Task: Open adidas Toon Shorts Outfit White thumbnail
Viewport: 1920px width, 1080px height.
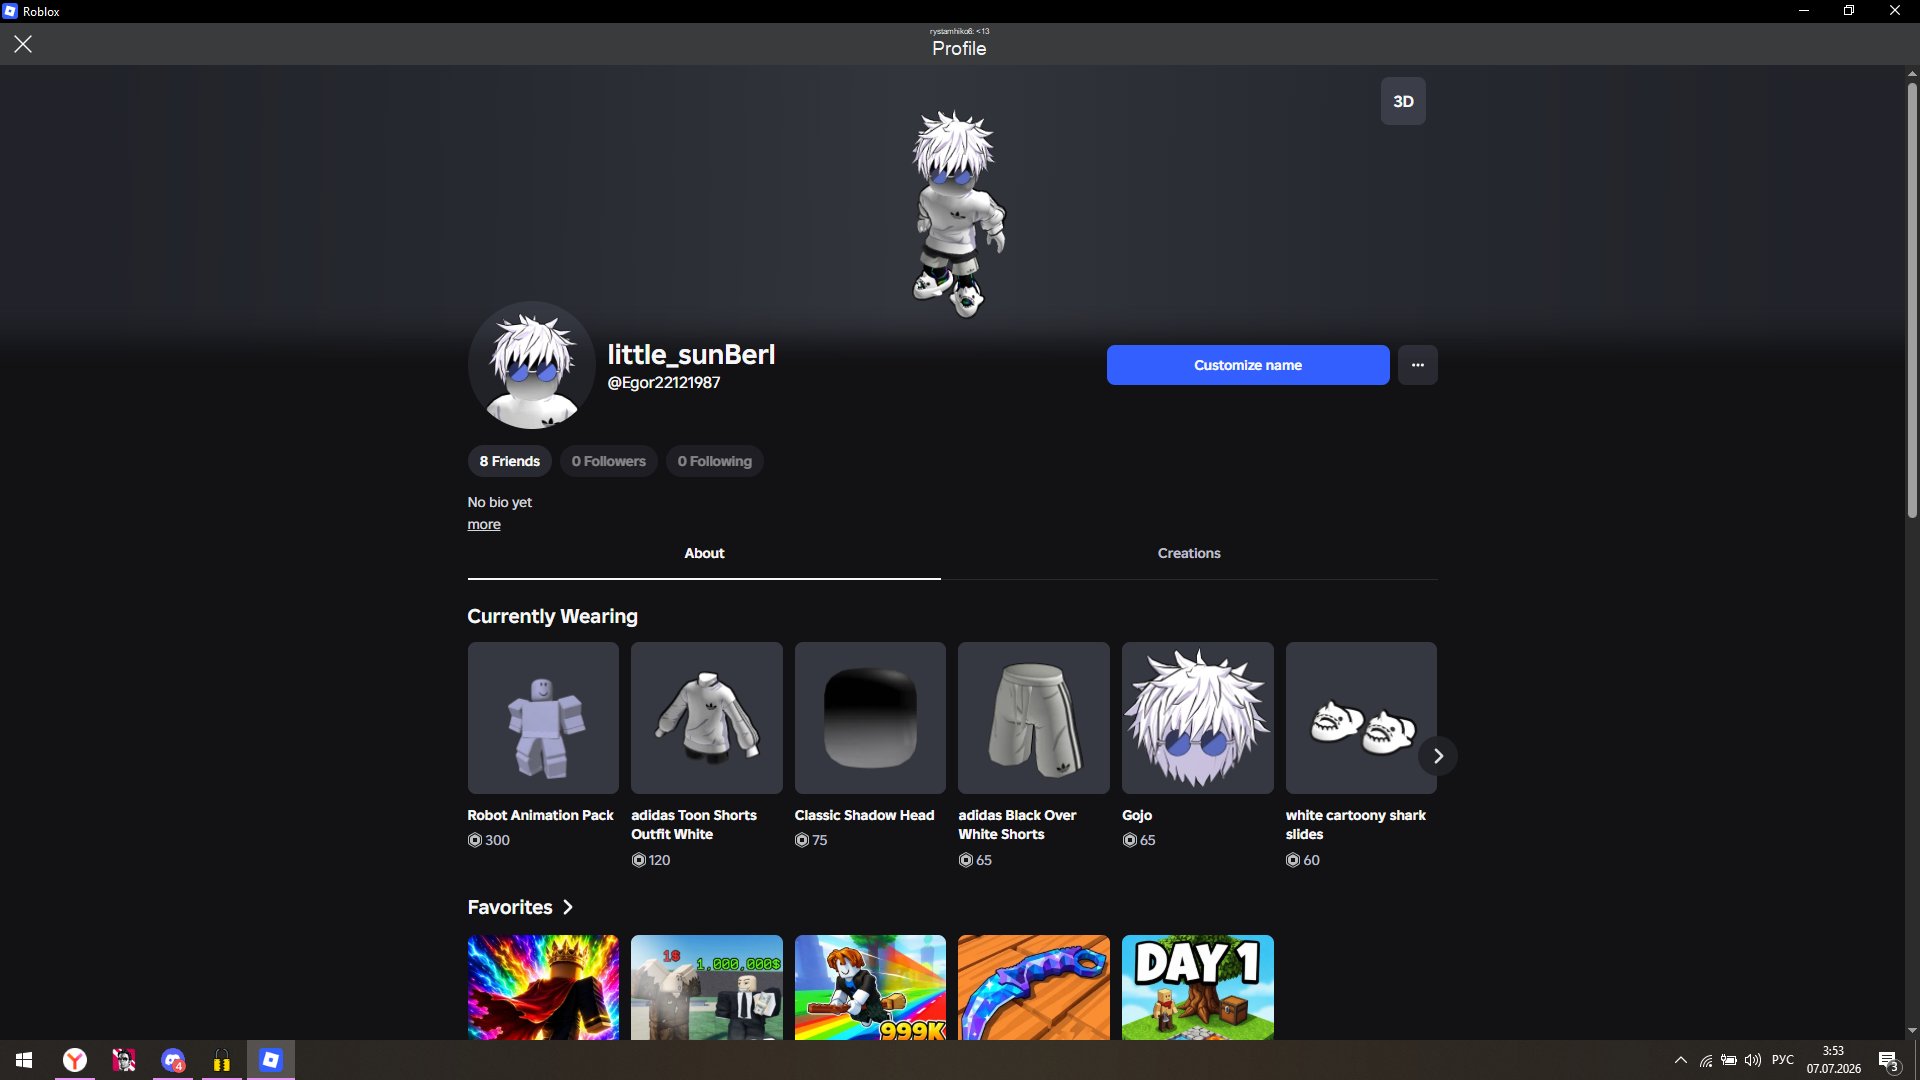Action: [707, 718]
